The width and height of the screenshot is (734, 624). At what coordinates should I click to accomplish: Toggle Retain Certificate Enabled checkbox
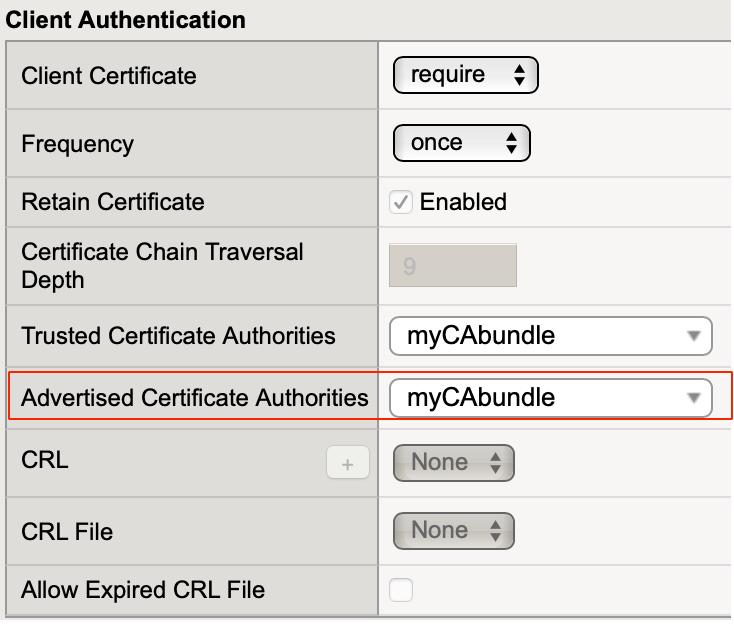tap(401, 202)
